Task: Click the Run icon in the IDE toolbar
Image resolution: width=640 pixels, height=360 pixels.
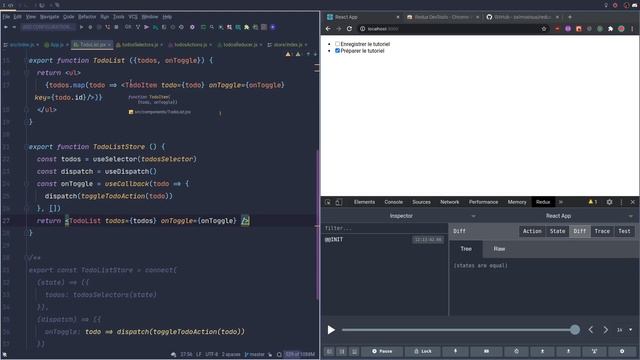Action: coord(81,27)
